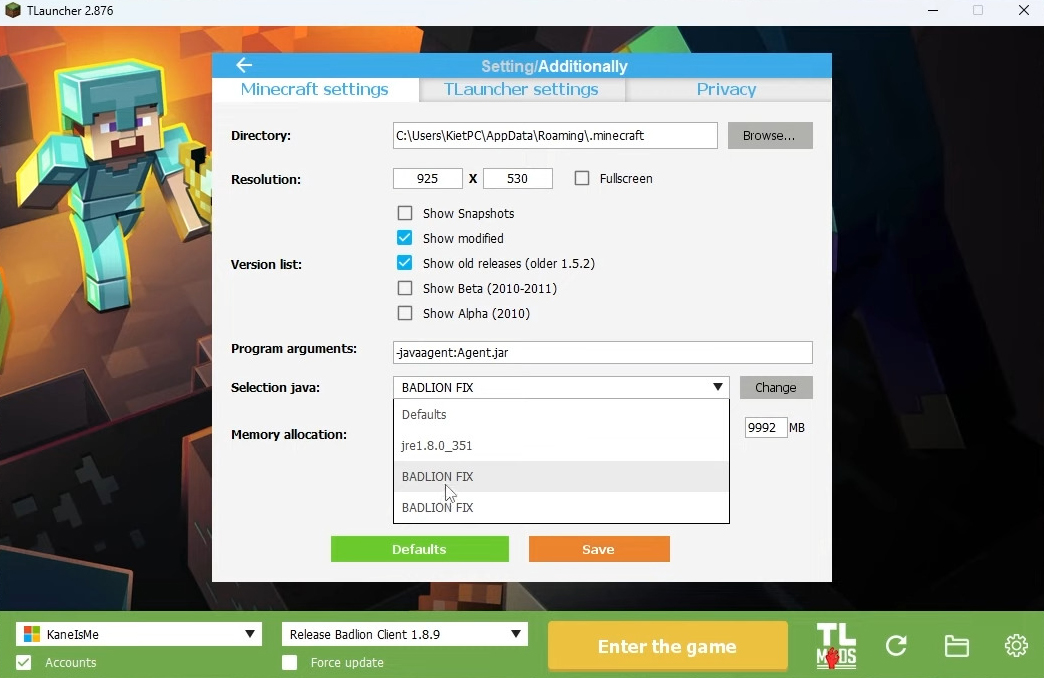Open the KaneIsMe account dropdown
The width and height of the screenshot is (1044, 678).
tap(138, 634)
